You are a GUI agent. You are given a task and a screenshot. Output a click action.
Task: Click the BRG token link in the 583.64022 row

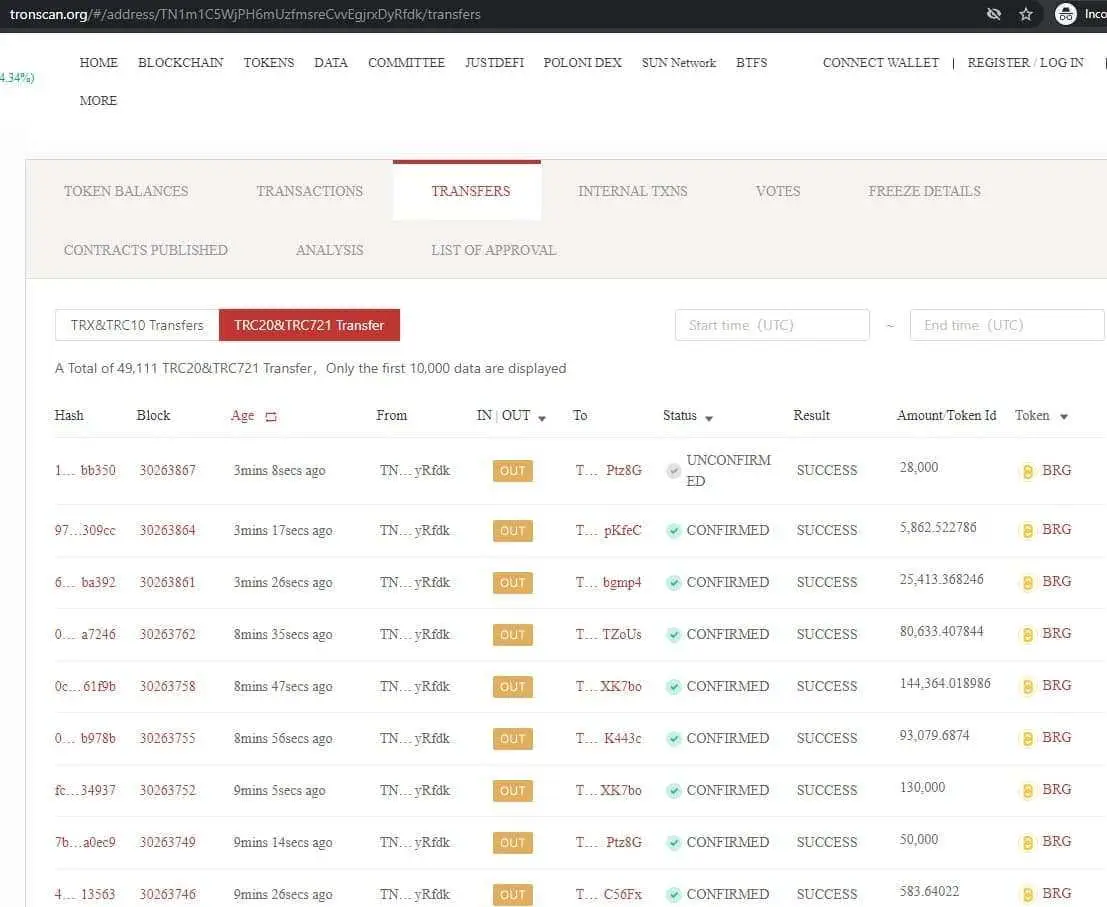coord(1057,893)
